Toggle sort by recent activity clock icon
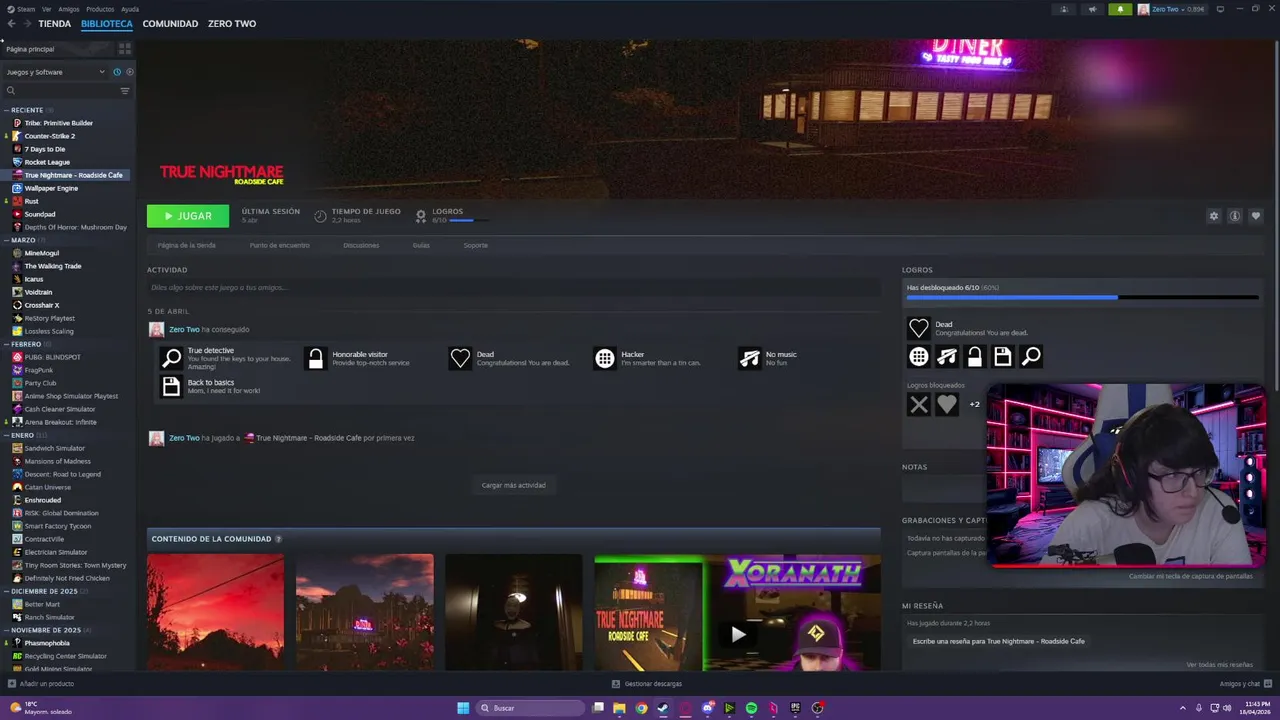The height and width of the screenshot is (720, 1280). (117, 72)
